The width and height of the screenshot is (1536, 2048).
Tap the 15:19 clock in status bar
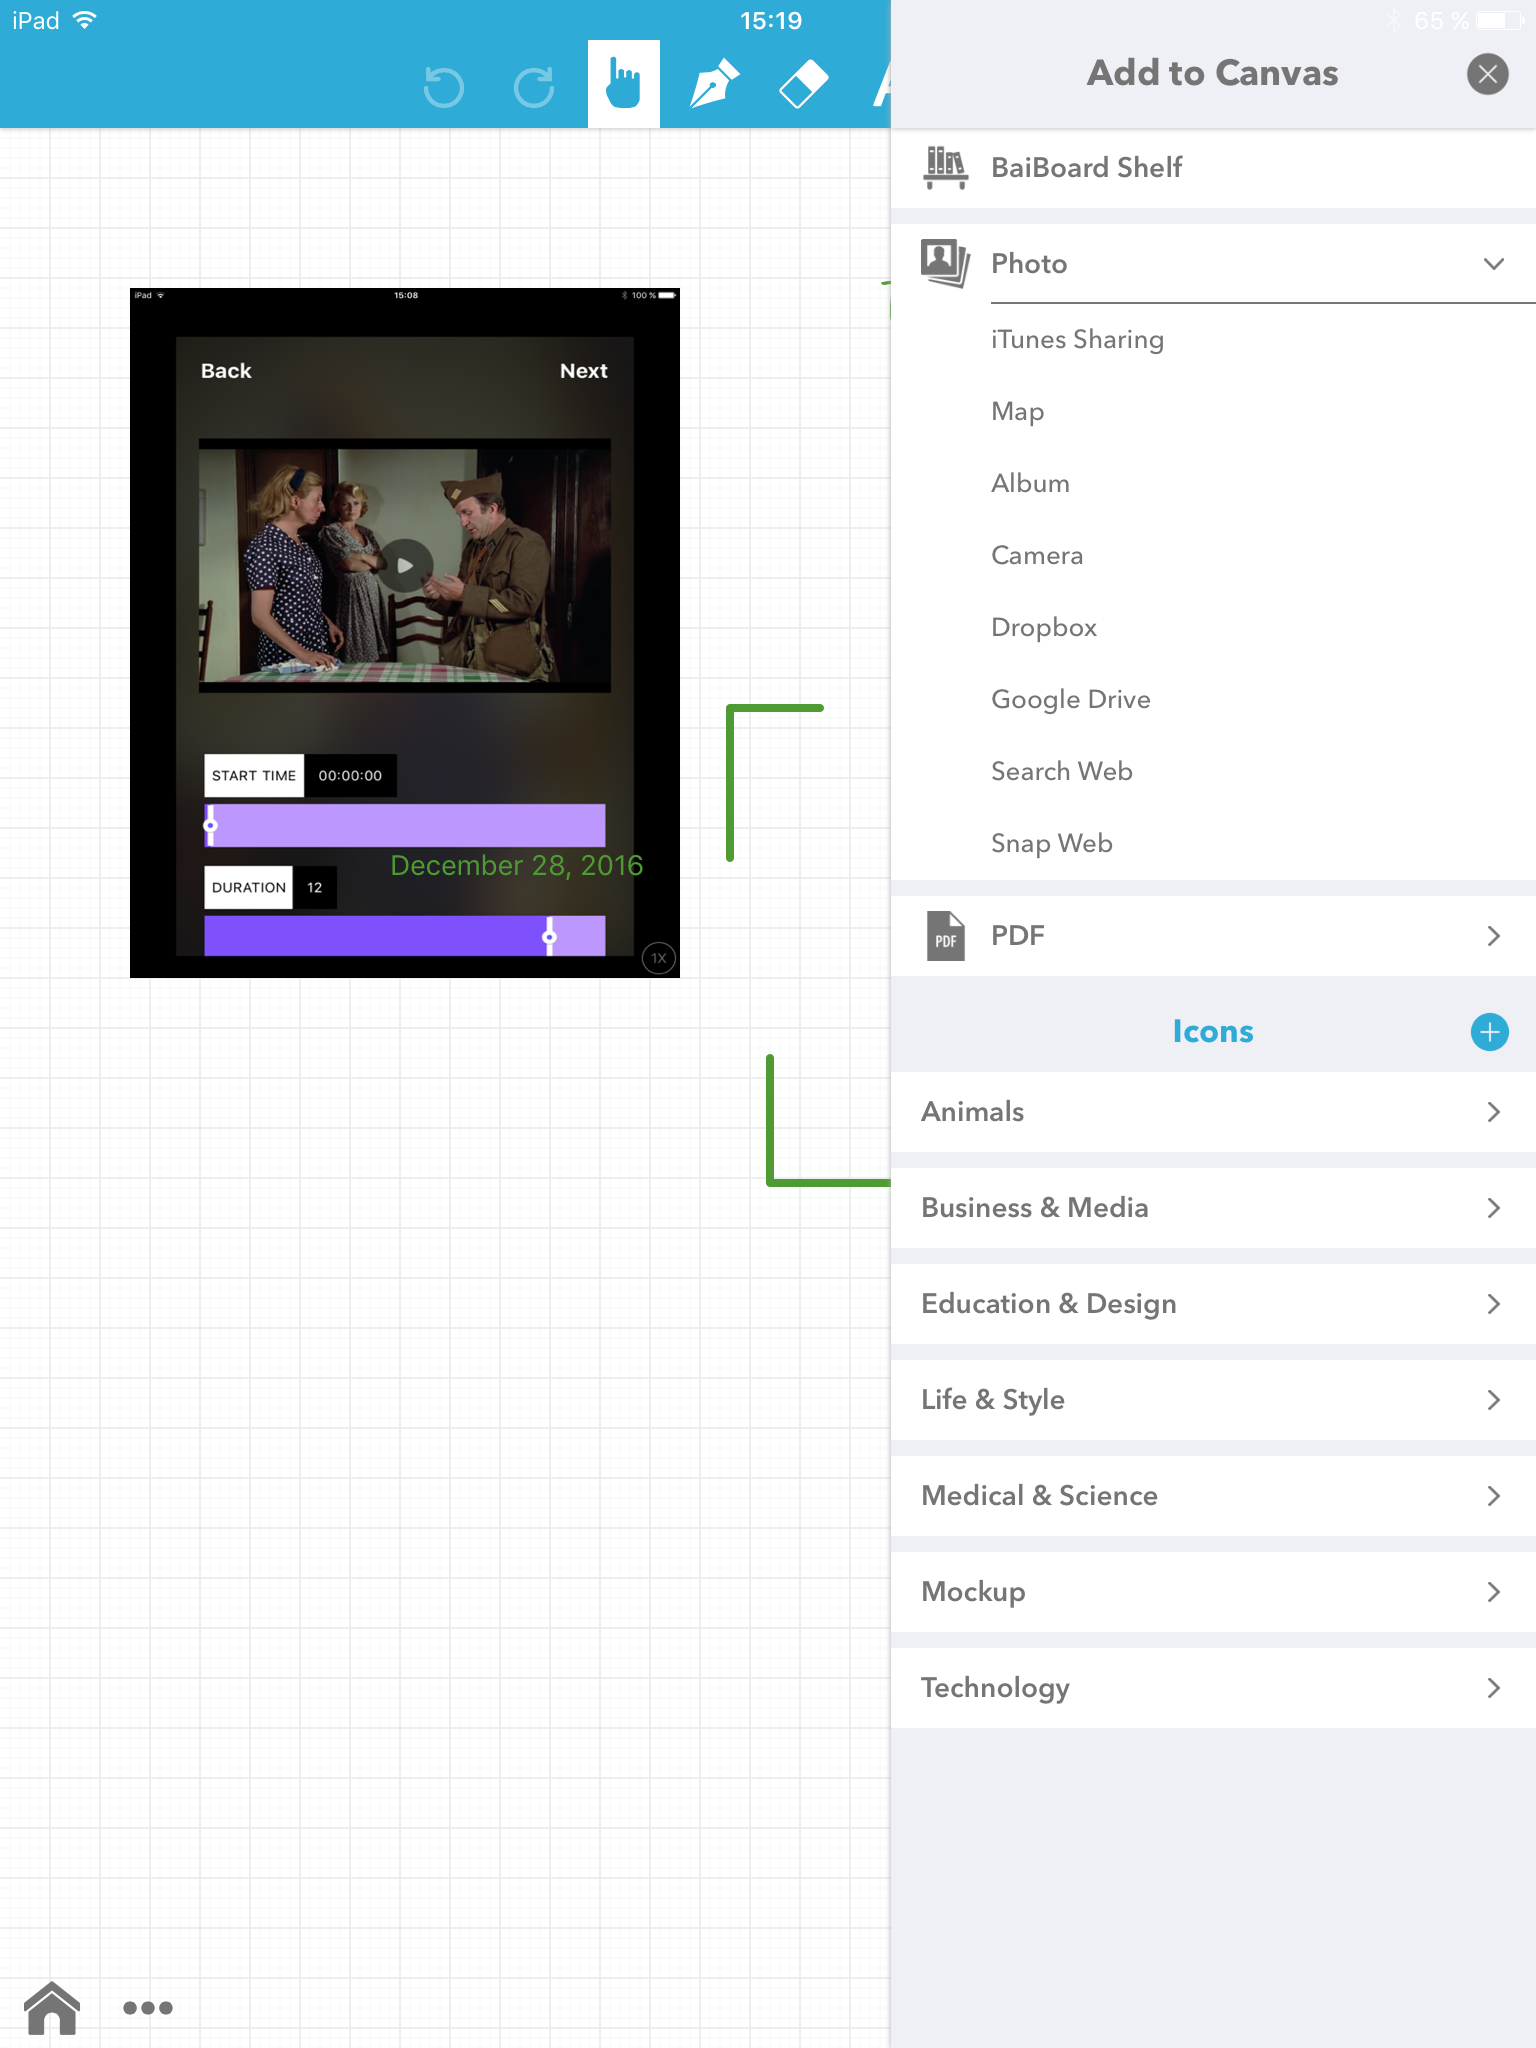pyautogui.click(x=771, y=20)
